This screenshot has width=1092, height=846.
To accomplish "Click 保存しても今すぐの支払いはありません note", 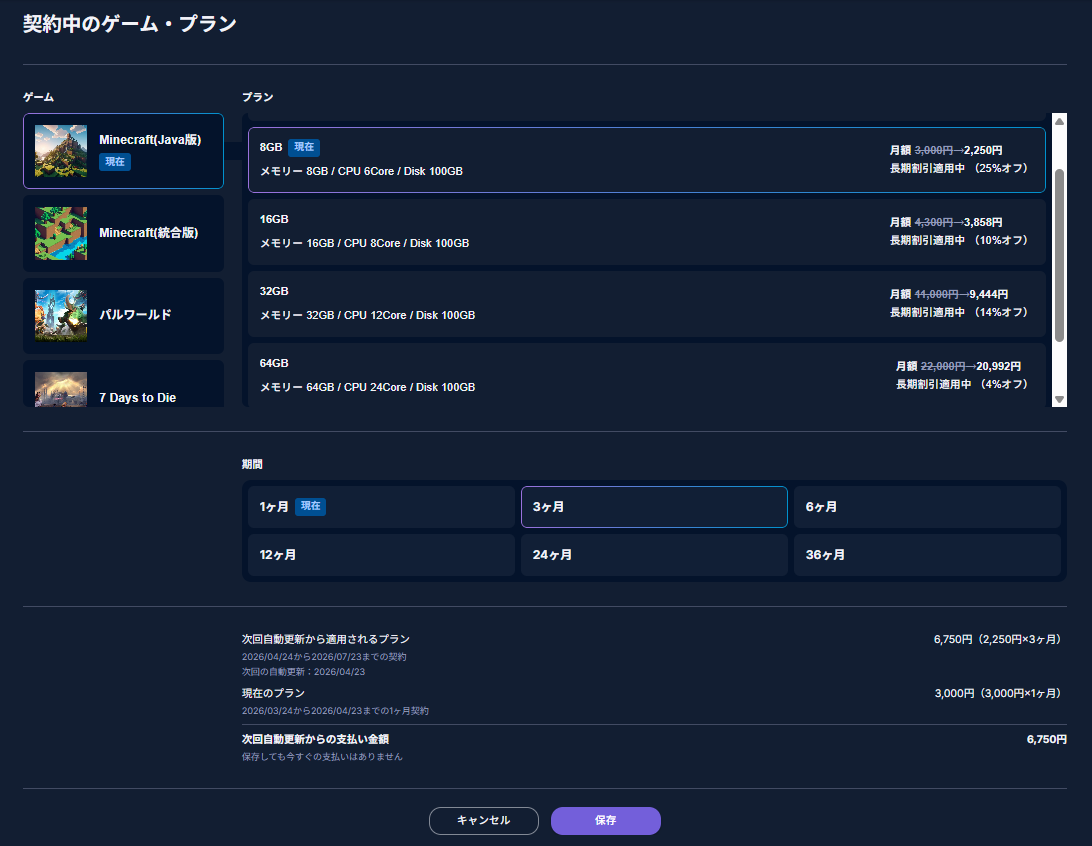I will 322,757.
